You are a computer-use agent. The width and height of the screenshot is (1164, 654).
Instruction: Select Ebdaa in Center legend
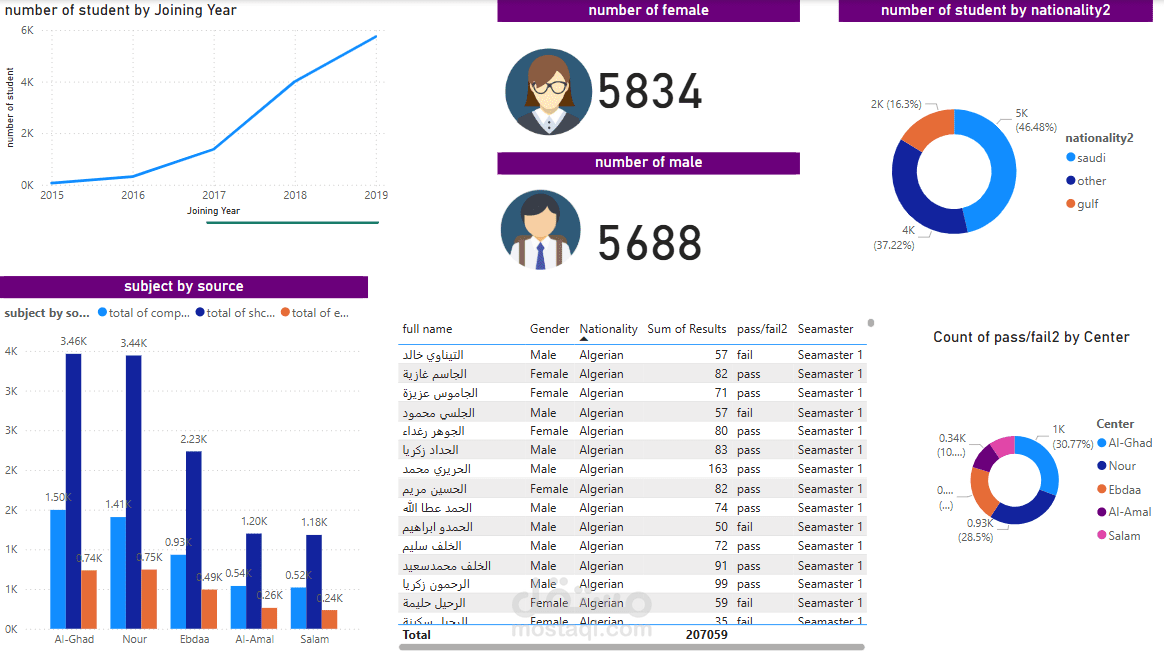coord(1119,489)
